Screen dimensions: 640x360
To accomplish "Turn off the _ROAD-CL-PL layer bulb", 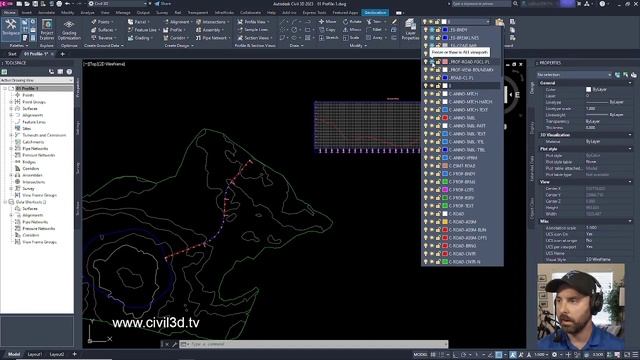I will pyautogui.click(x=425, y=78).
